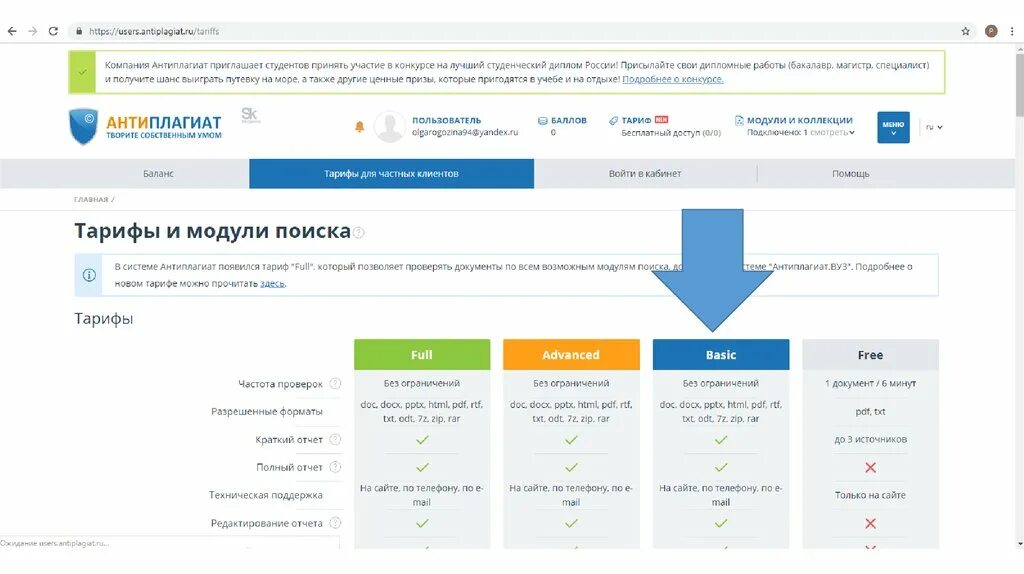Click Free column Полный отчет red cross
The image size is (1024, 574).
pos(871,468)
